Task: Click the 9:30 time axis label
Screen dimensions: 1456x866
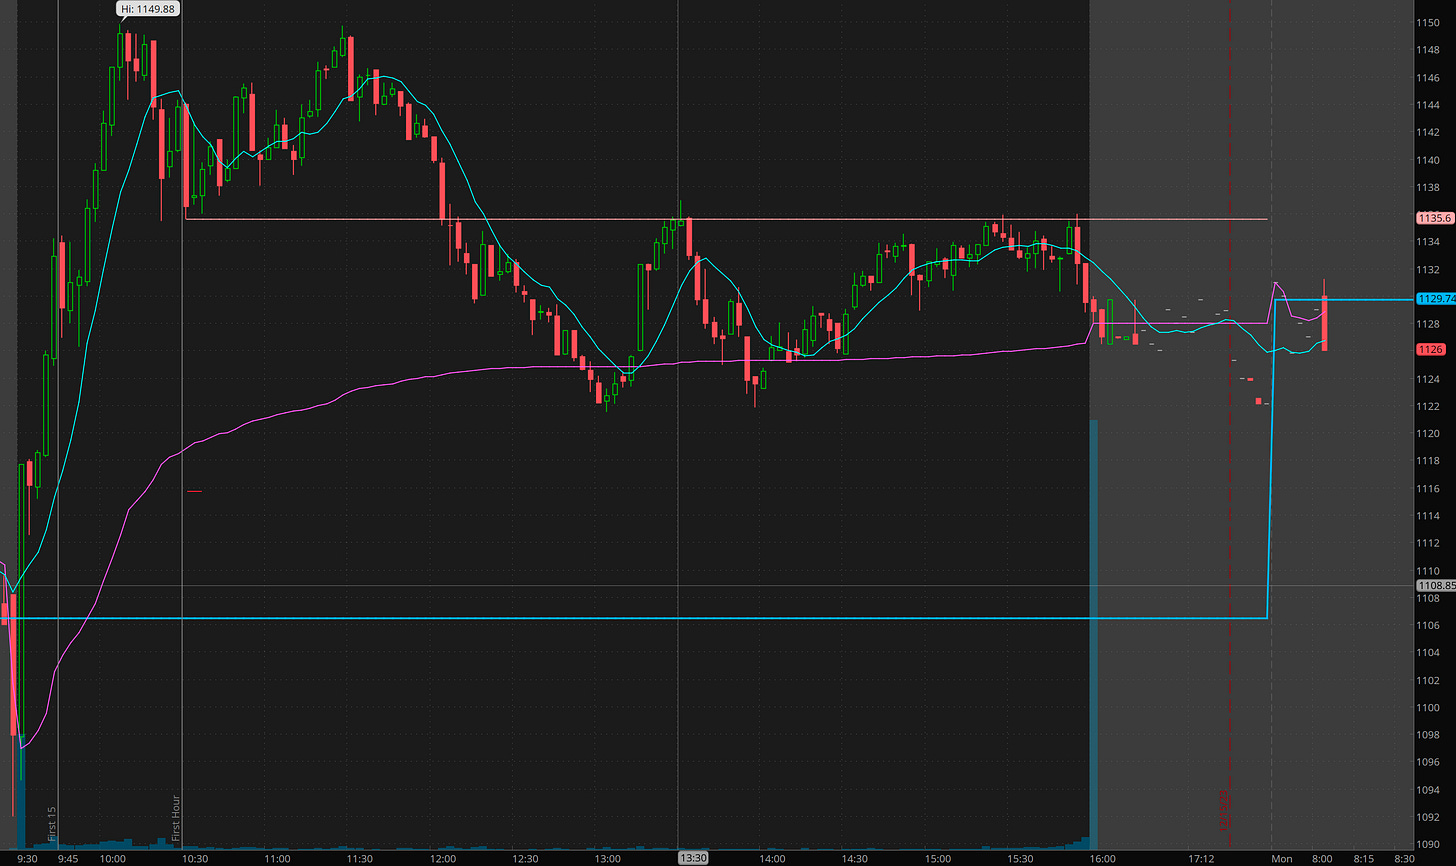Action: tap(29, 858)
